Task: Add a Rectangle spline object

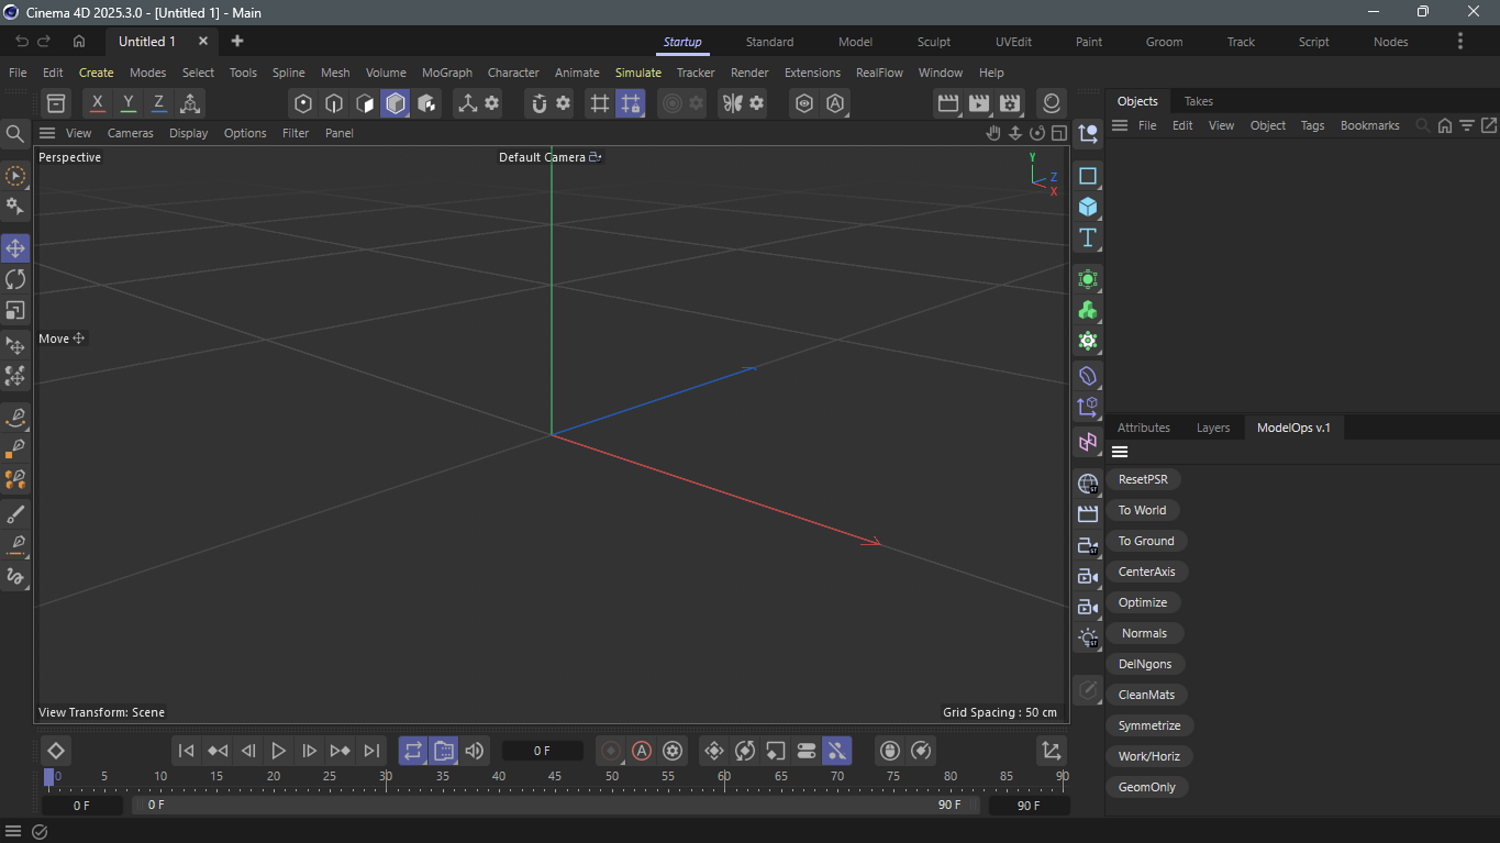Action: coord(1088,176)
